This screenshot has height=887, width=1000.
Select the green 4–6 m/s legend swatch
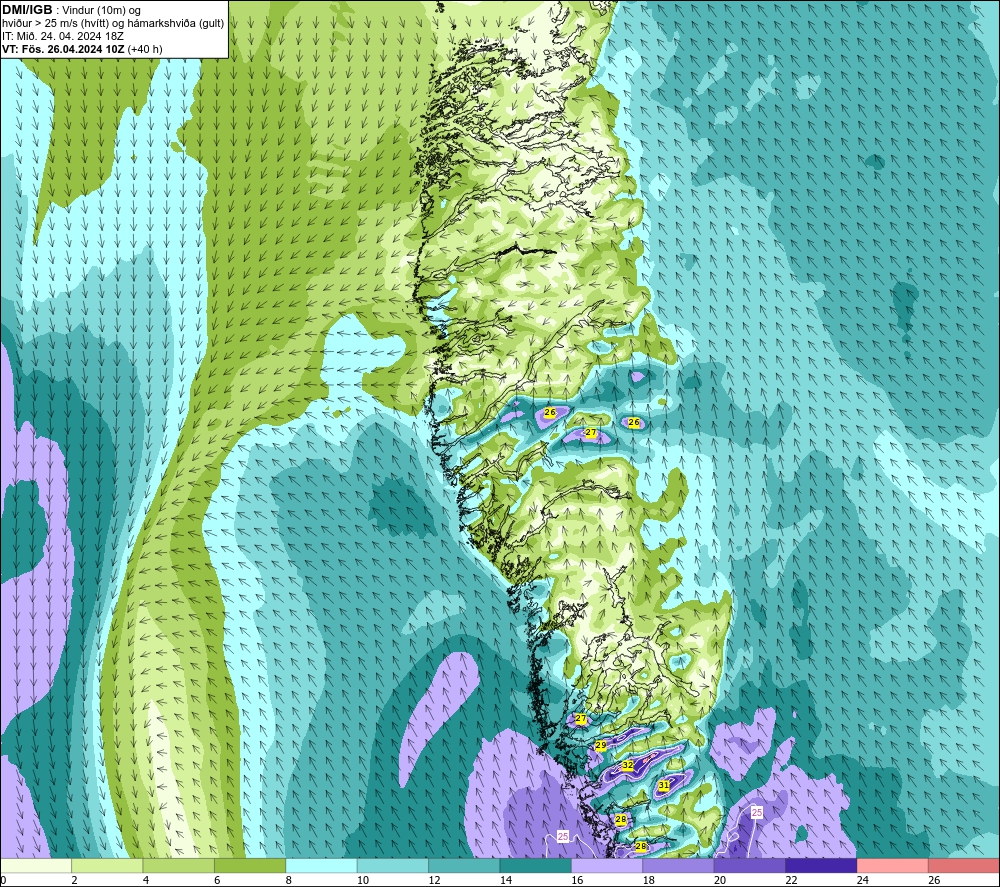(179, 865)
